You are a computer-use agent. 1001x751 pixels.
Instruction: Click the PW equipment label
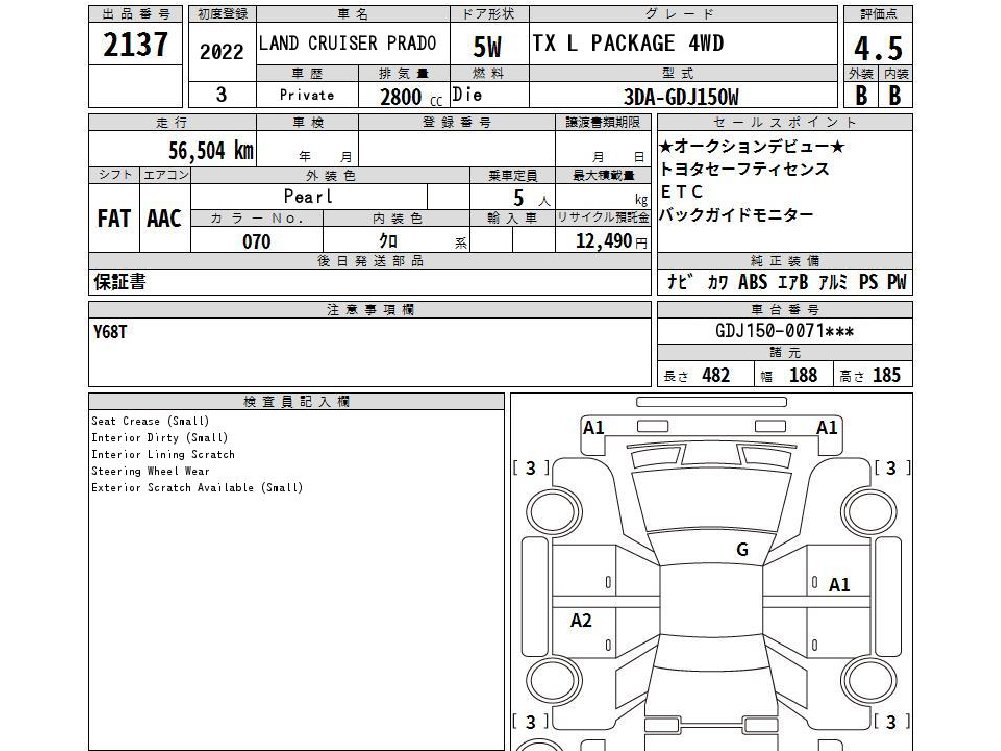point(897,282)
